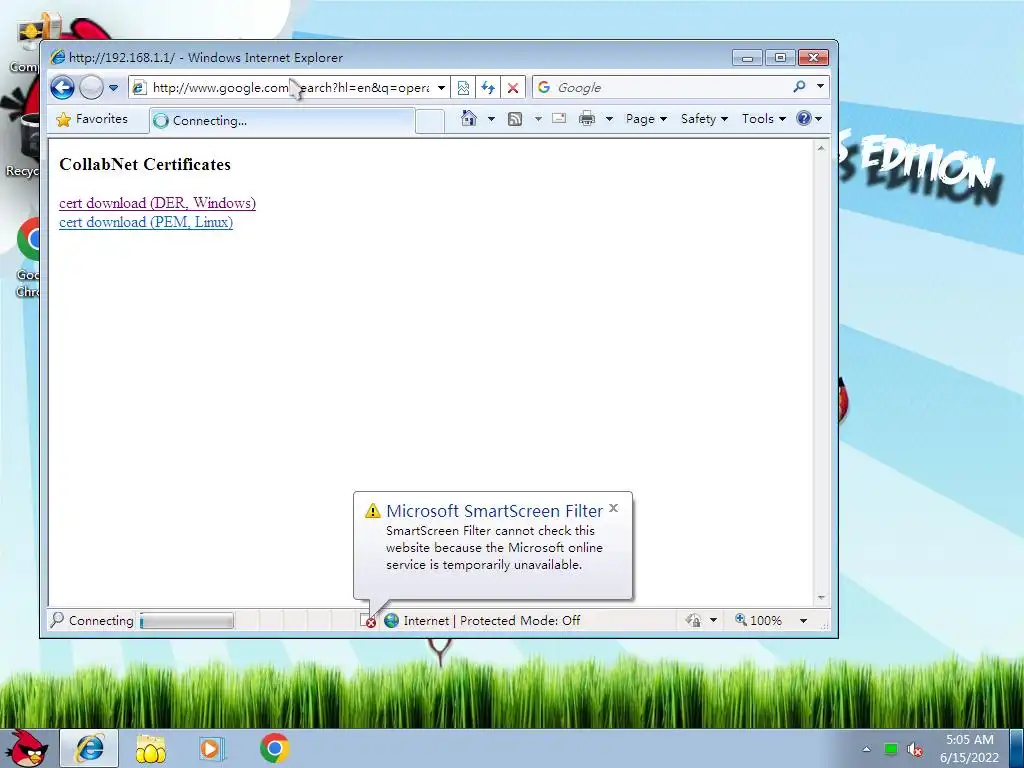This screenshot has width=1024, height=768.
Task: Click the Microsoft SmartScreen Filter balloon title
Action: 494,511
